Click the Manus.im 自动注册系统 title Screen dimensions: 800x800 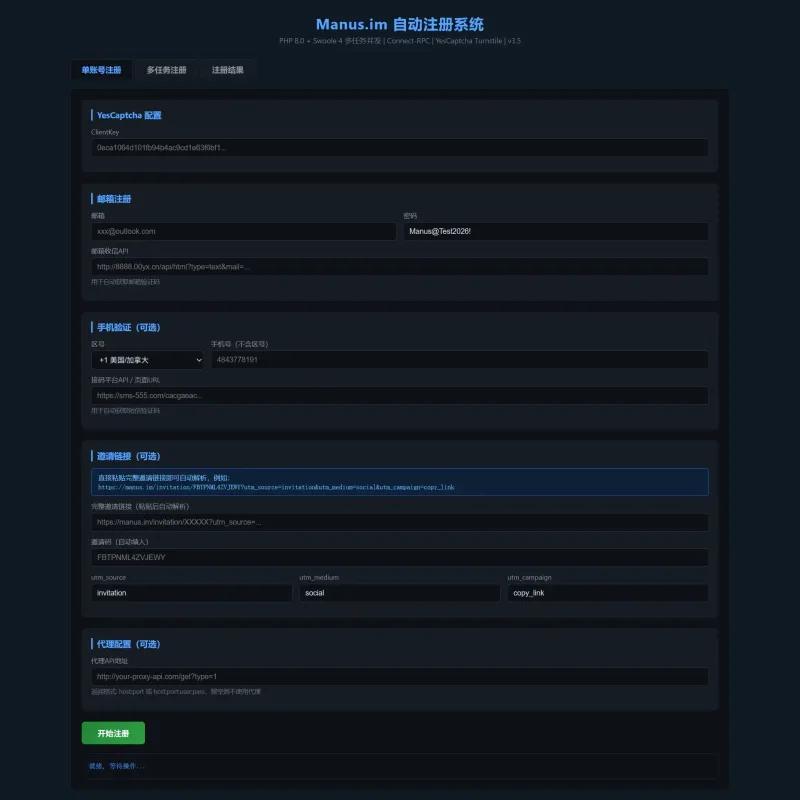coord(399,24)
